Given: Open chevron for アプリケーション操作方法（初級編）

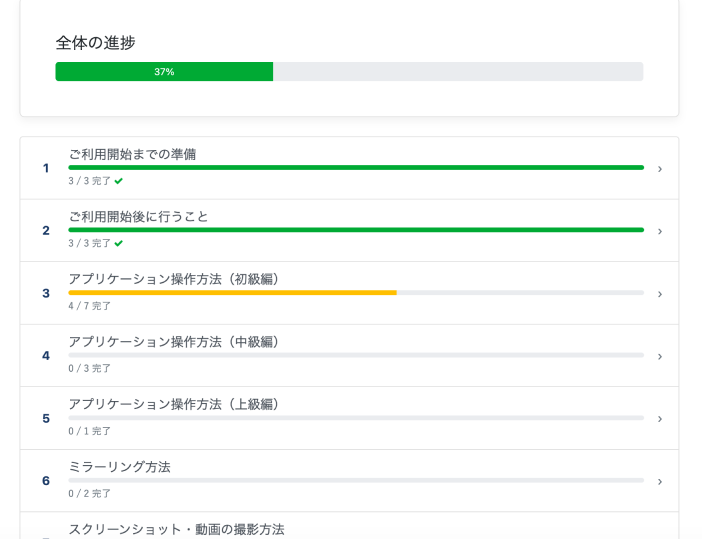Looking at the screenshot, I should click(x=659, y=294).
